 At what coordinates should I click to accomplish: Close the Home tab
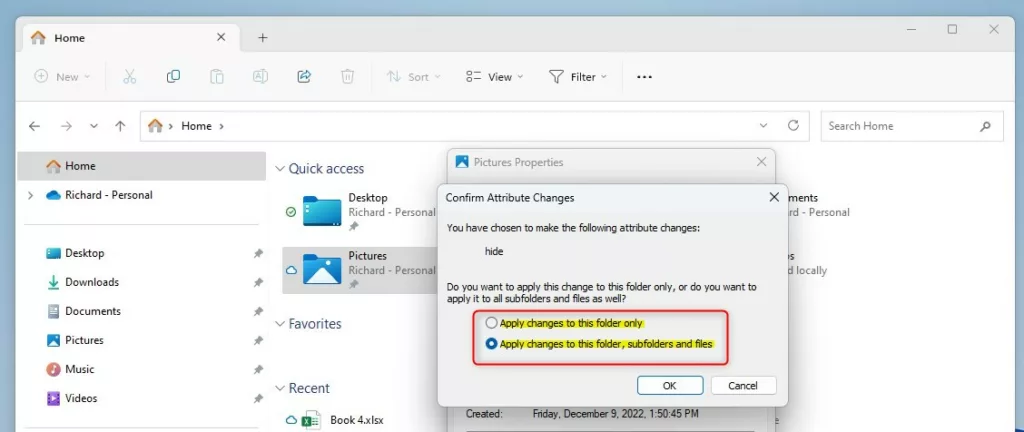[221, 37]
